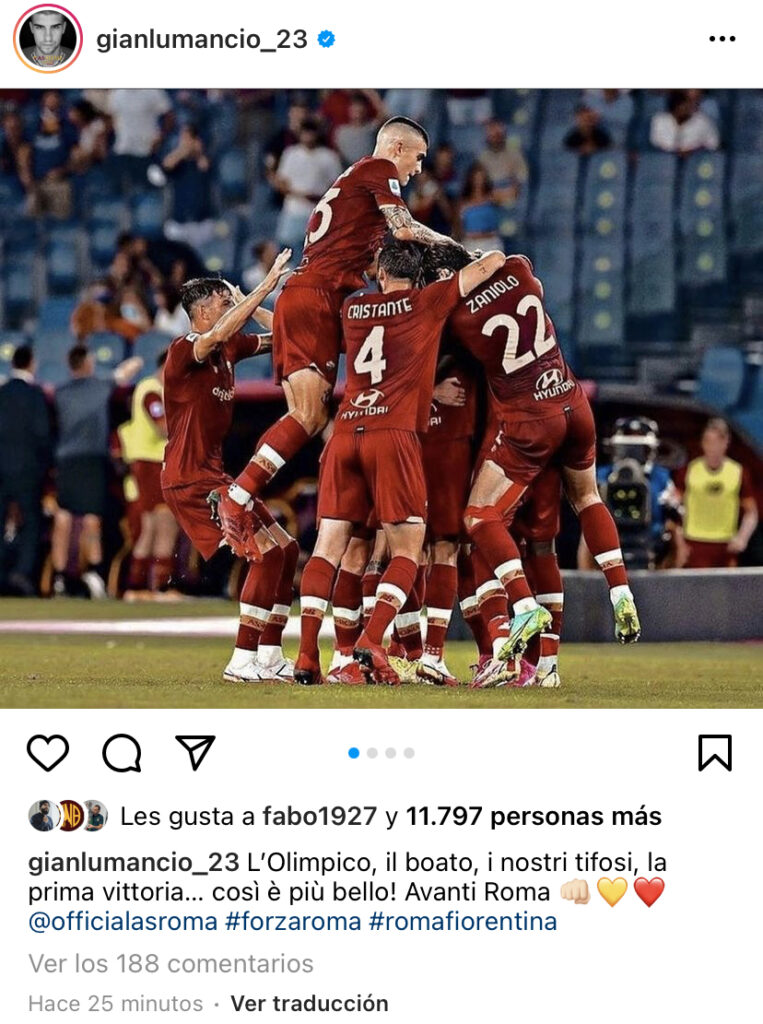Tap the blue verified badge

coord(326,39)
